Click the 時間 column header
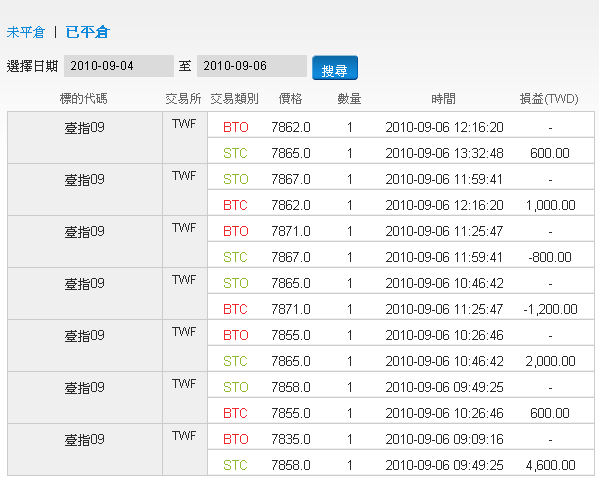This screenshot has width=599, height=483. [444, 99]
